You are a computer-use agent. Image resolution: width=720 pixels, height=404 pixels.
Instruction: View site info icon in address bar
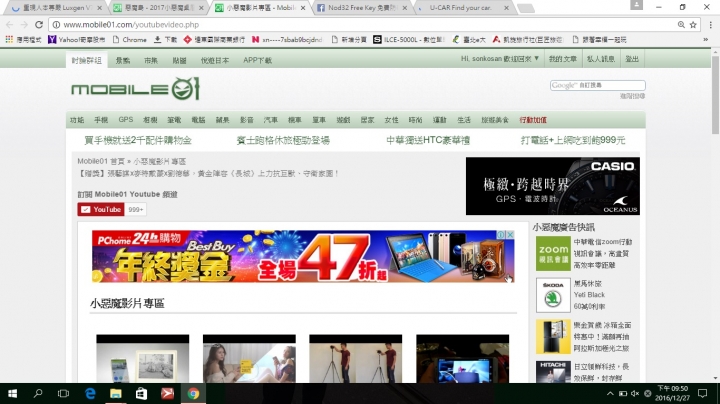click(x=56, y=25)
